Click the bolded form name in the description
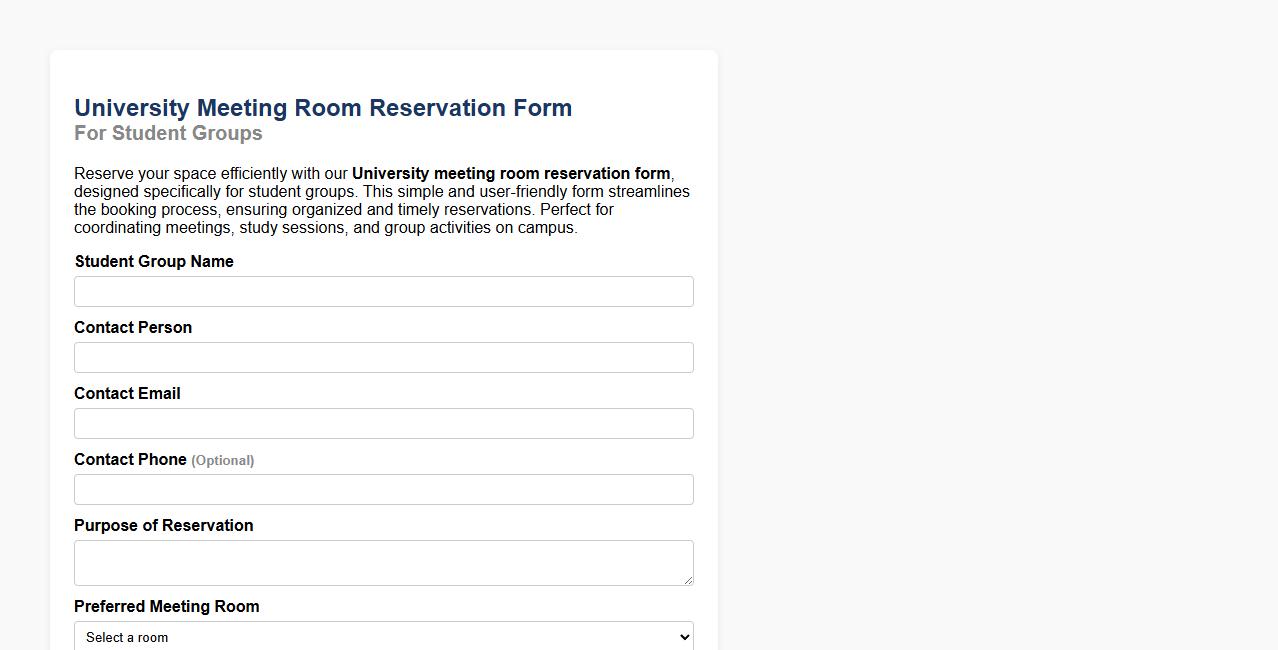Screen dimensions: 1278x650 (x=510, y=173)
